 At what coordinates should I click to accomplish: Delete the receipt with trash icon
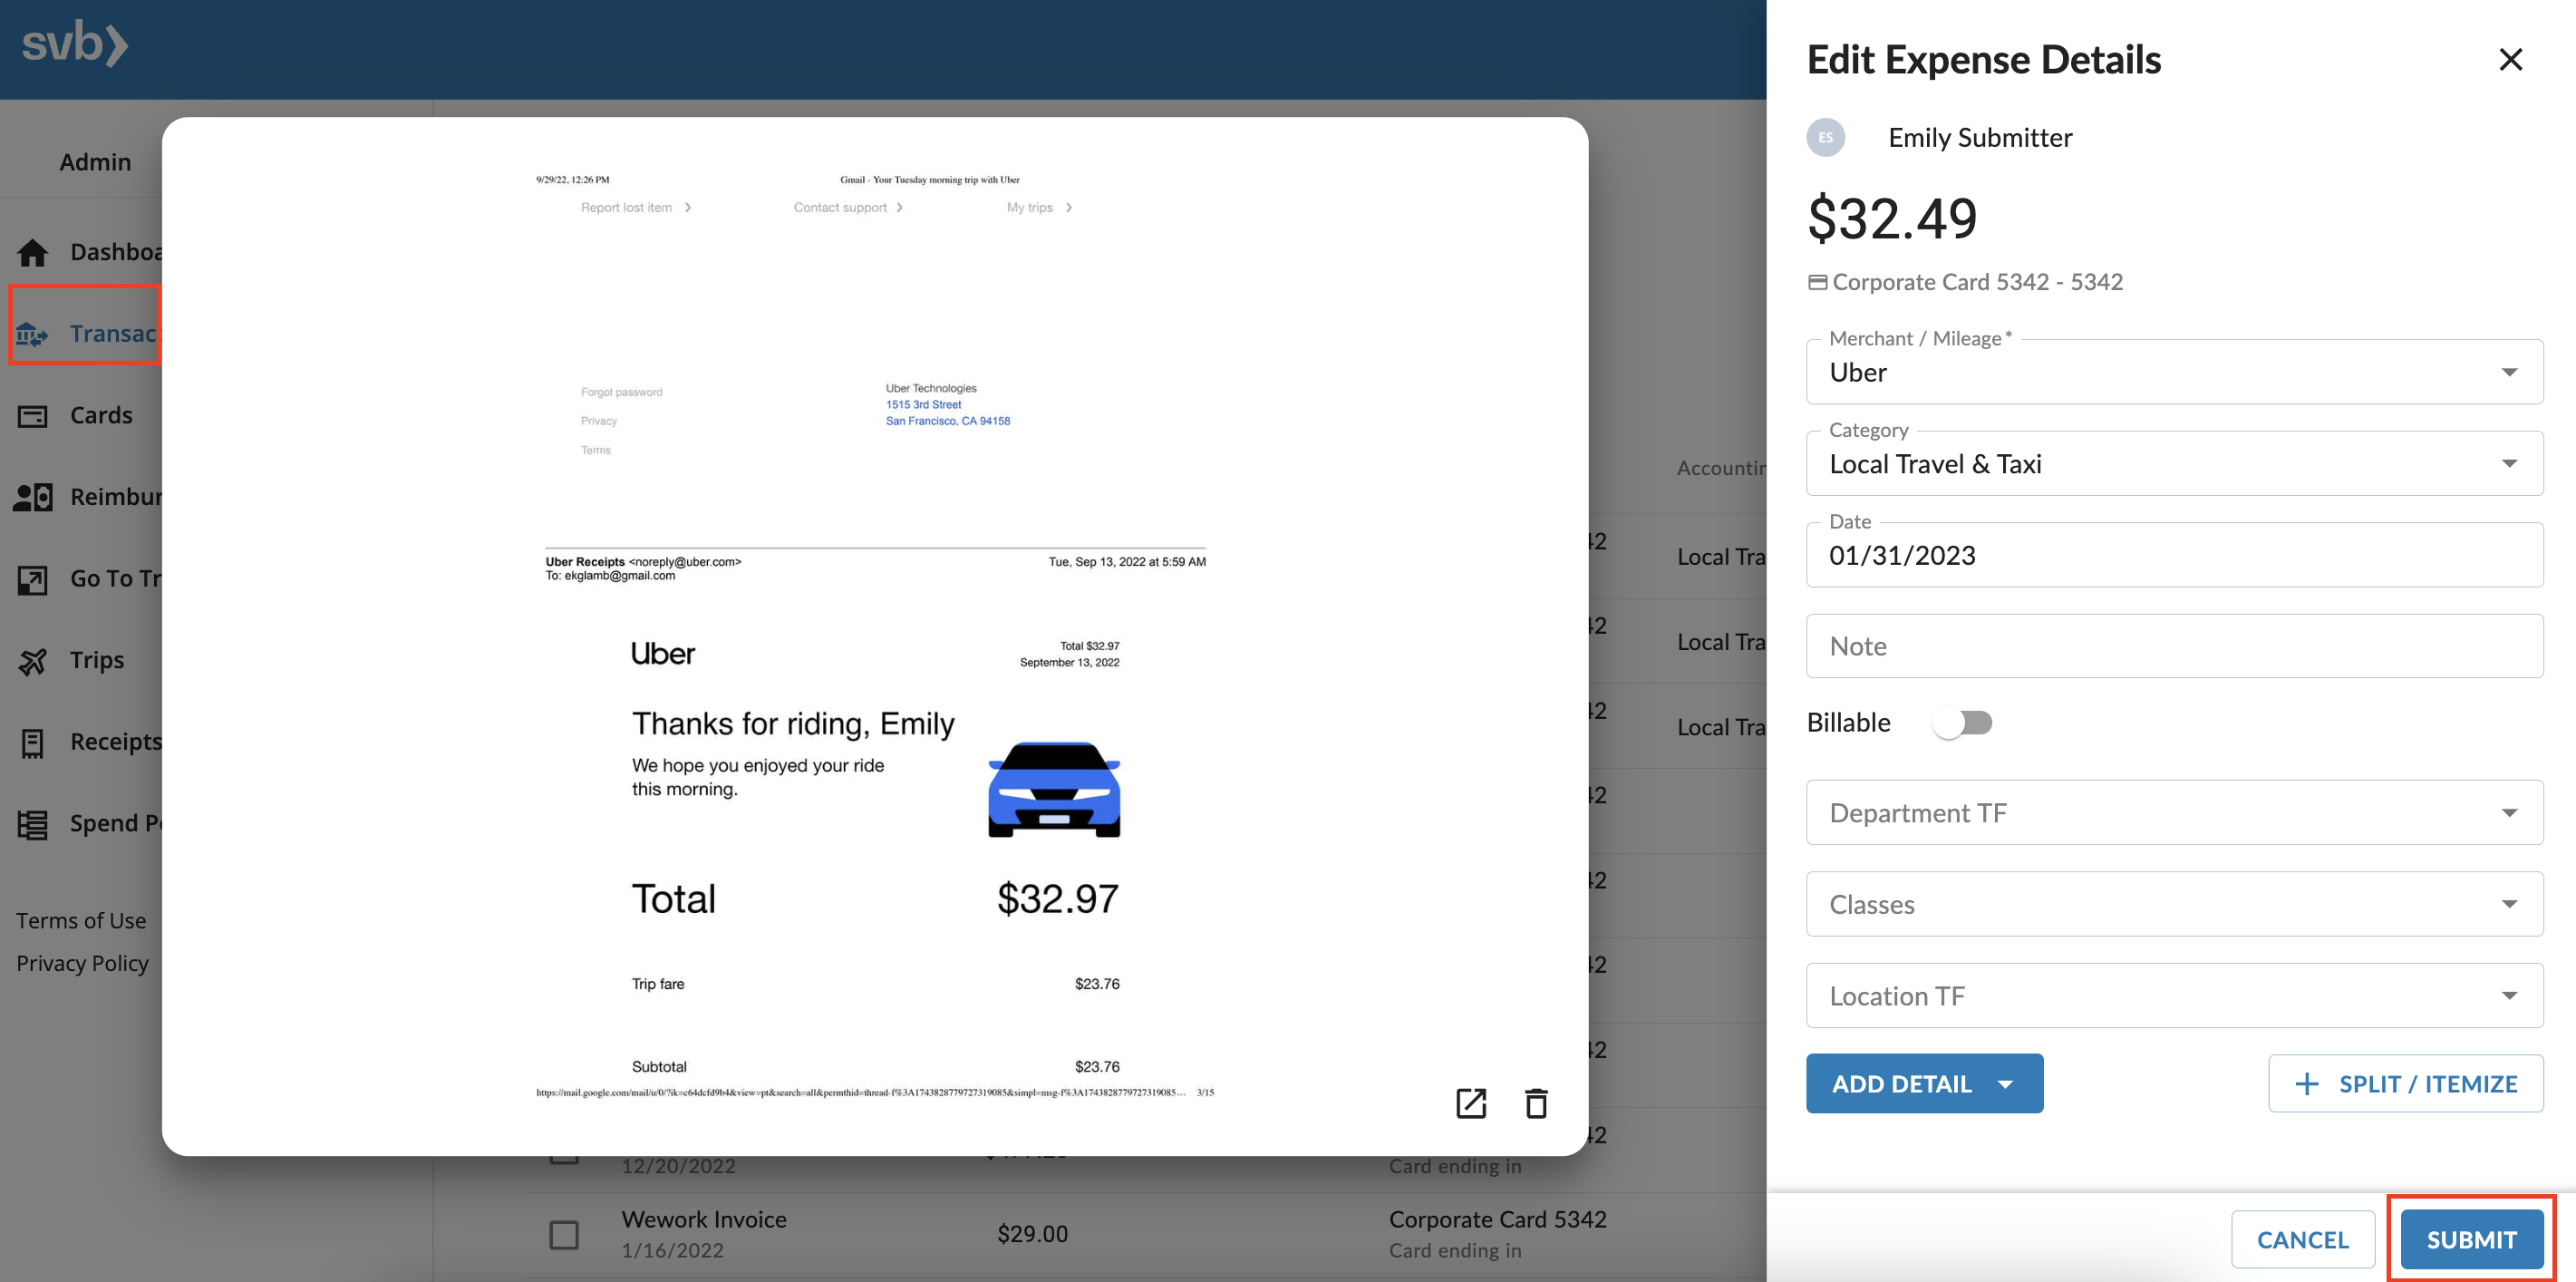coord(1536,1103)
